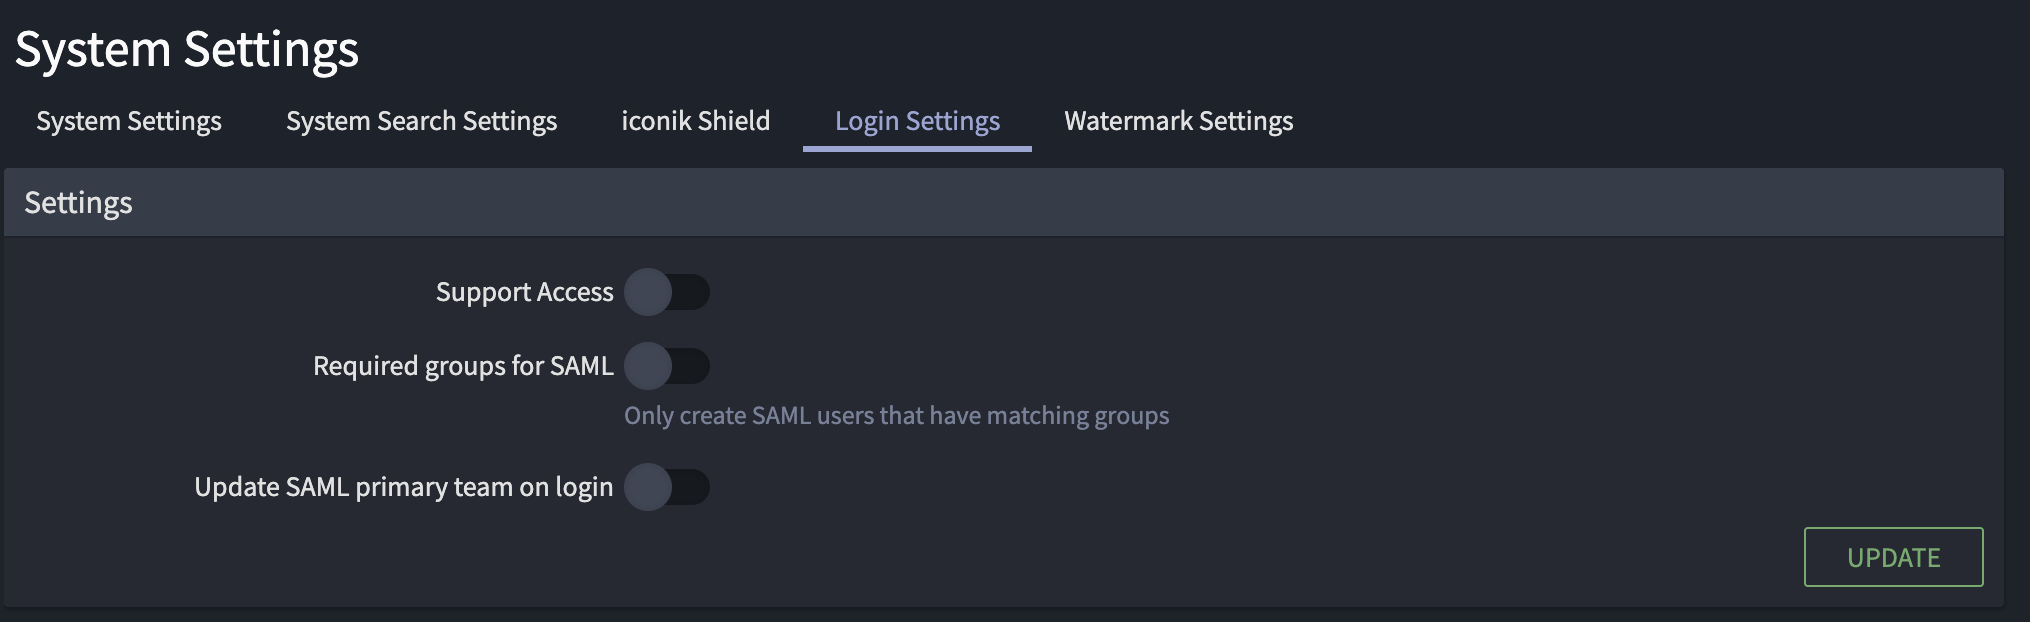Toggle Update SAML primary team on login
This screenshot has height=622, width=2030.
click(x=668, y=488)
